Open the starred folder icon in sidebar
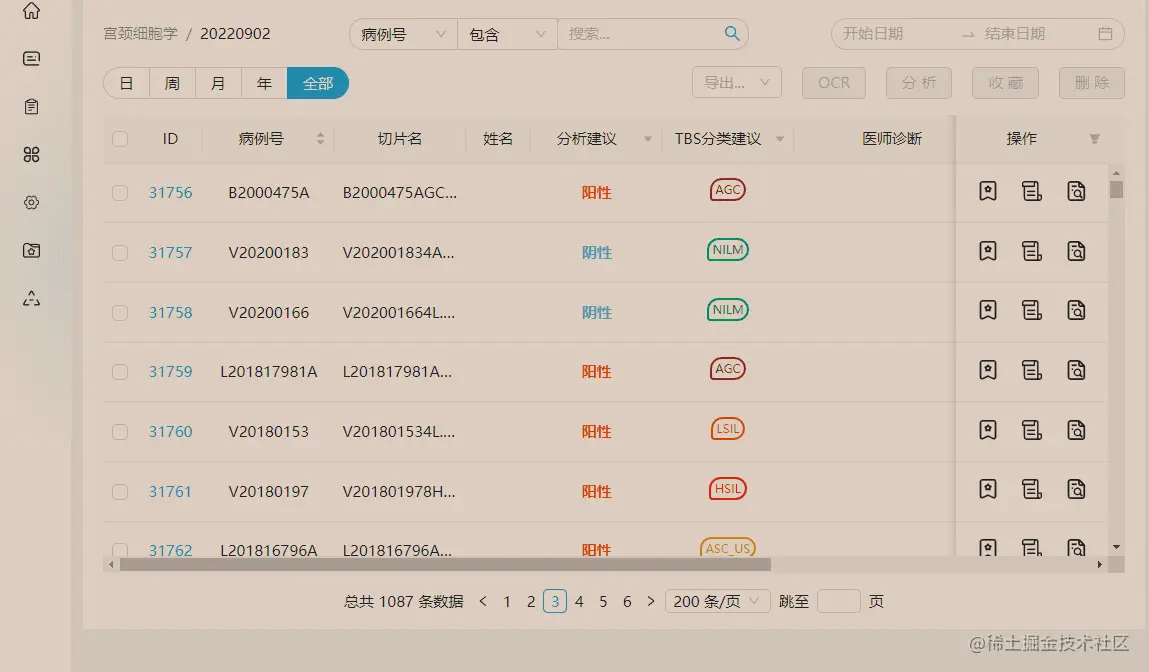This screenshot has height=672, width=1149. (x=30, y=250)
